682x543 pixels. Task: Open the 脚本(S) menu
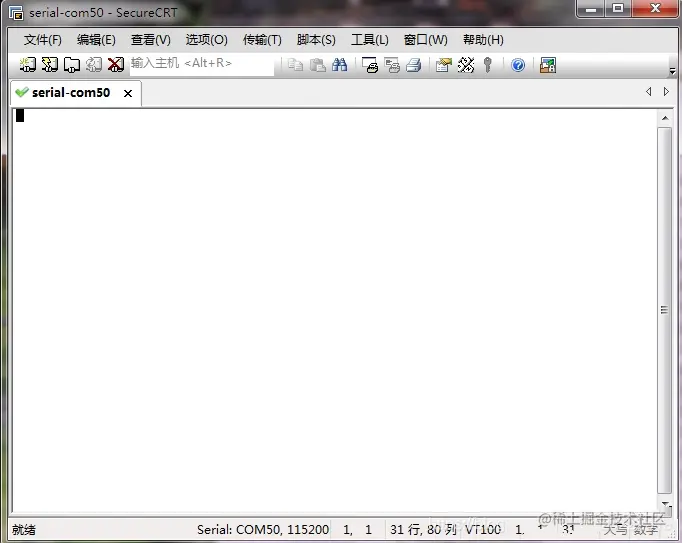point(316,40)
